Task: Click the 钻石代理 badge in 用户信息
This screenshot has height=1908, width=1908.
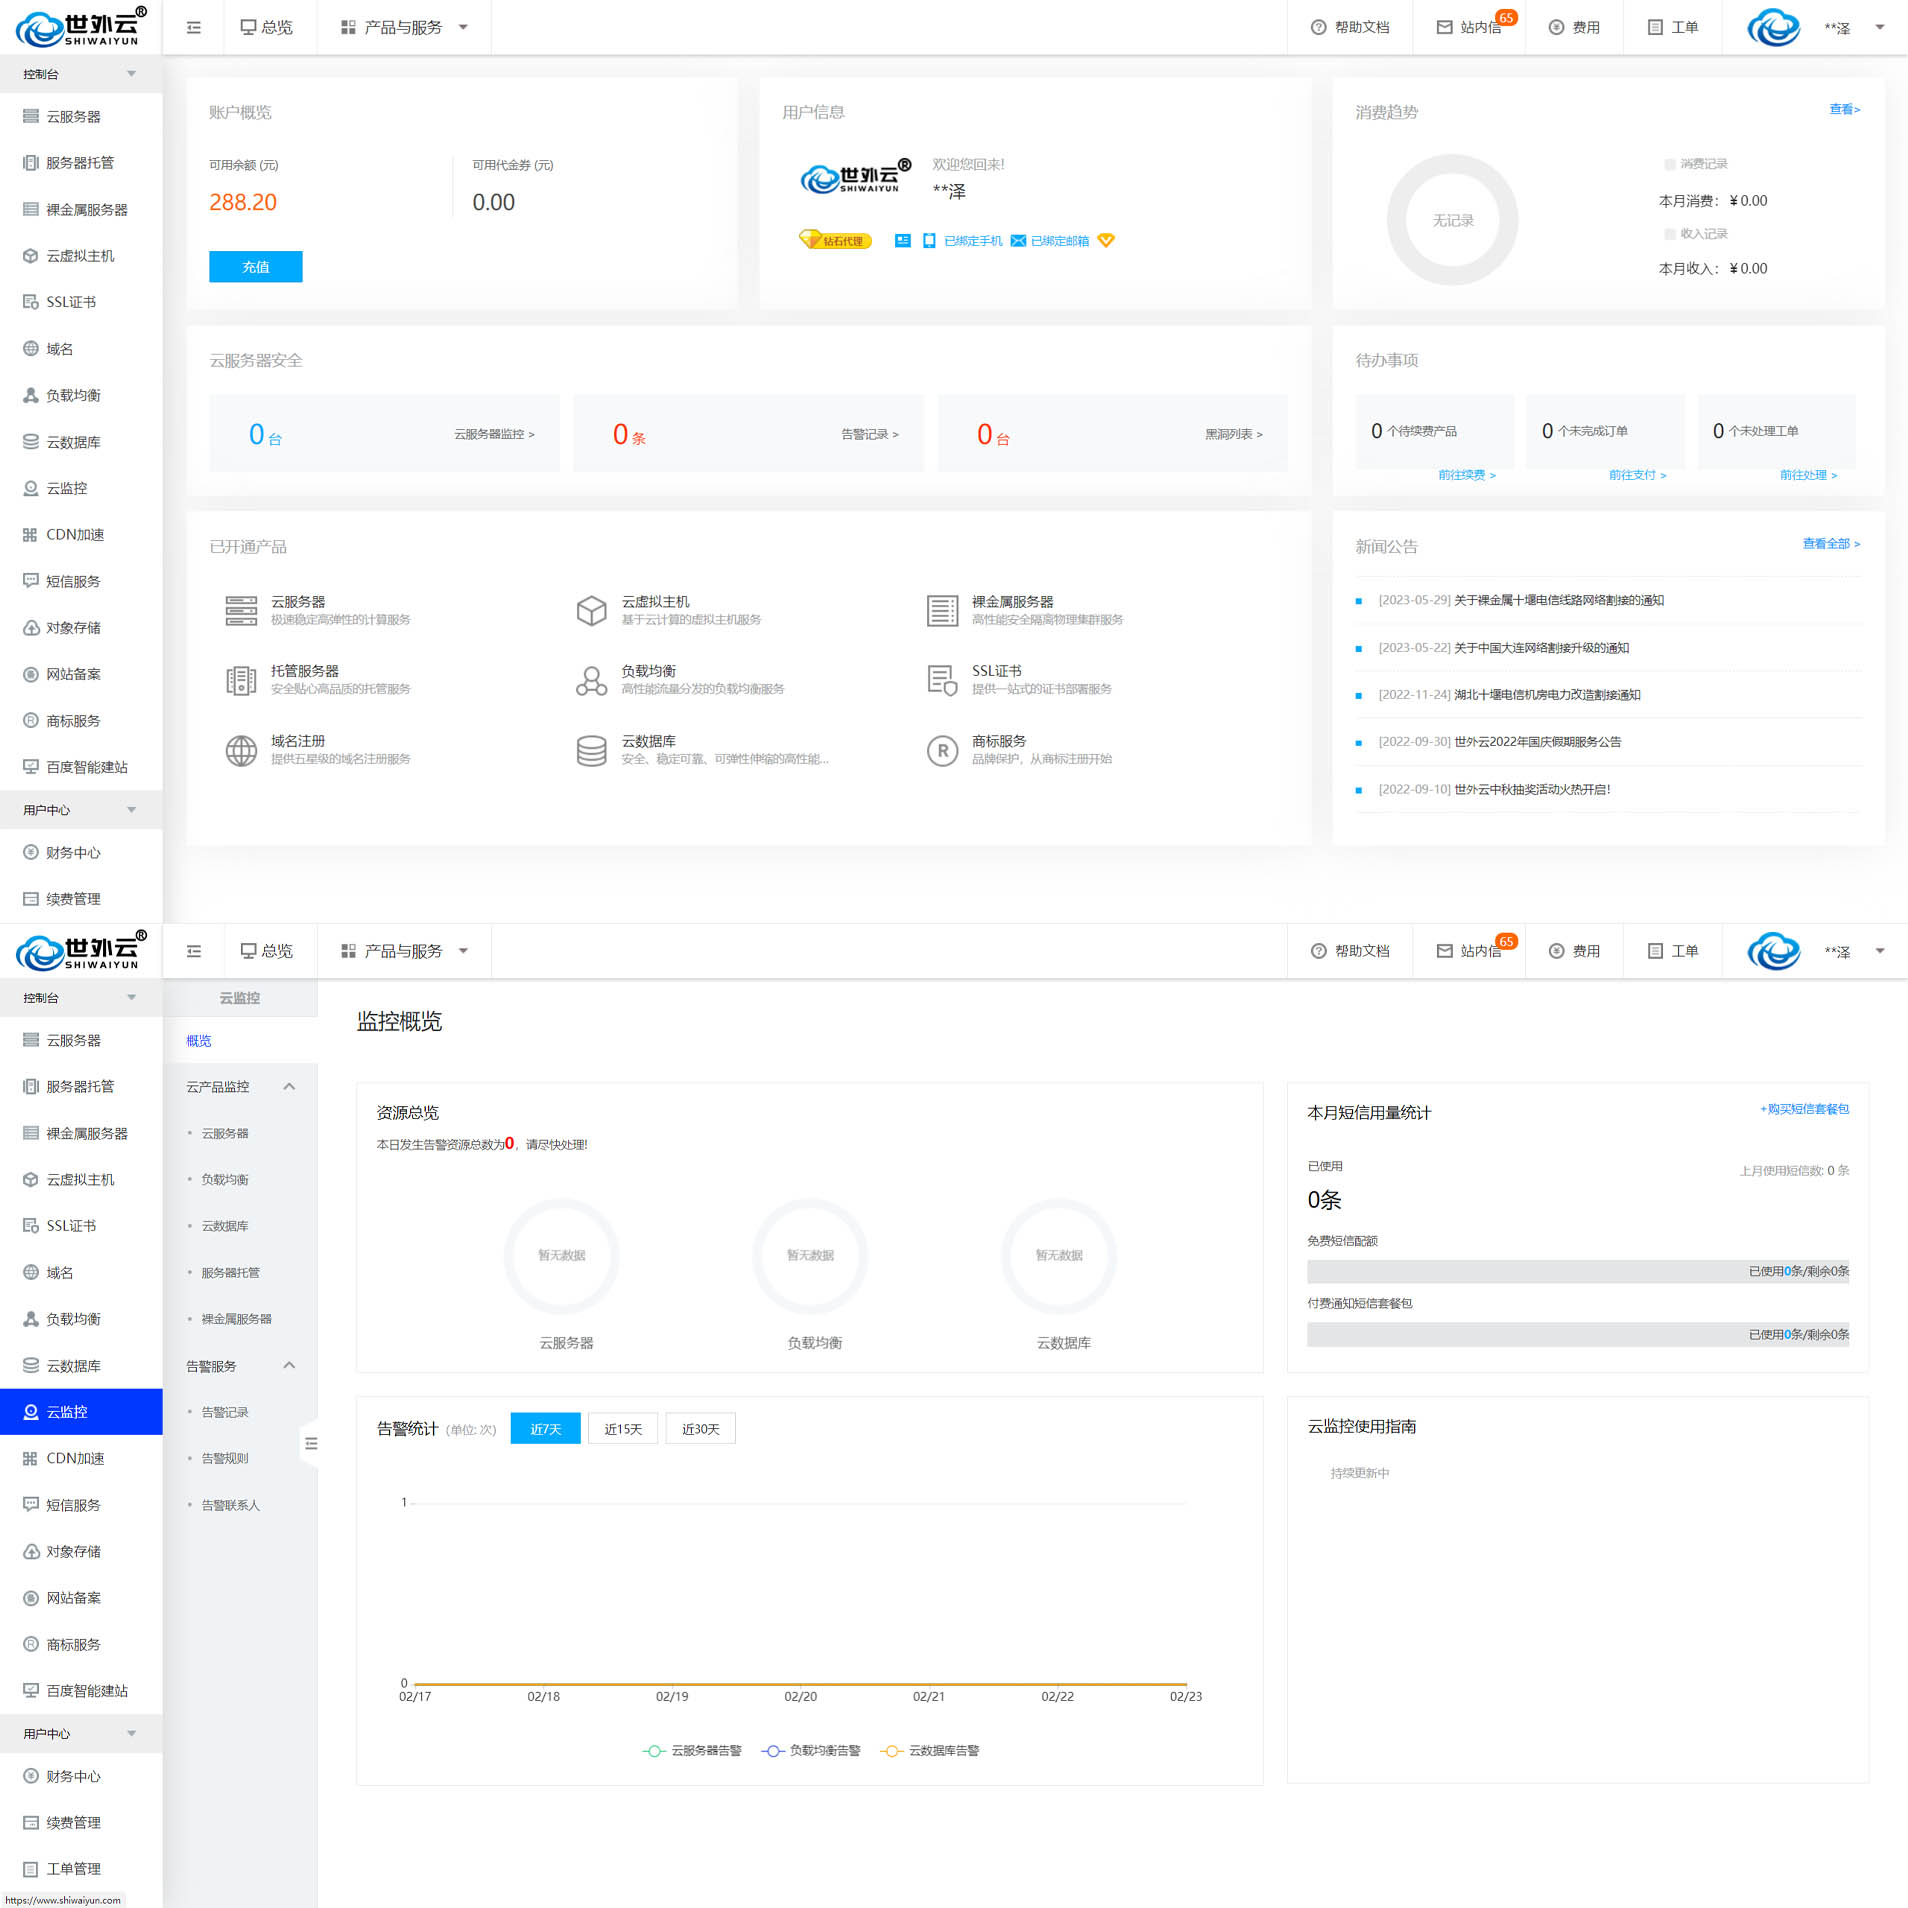Action: point(835,241)
